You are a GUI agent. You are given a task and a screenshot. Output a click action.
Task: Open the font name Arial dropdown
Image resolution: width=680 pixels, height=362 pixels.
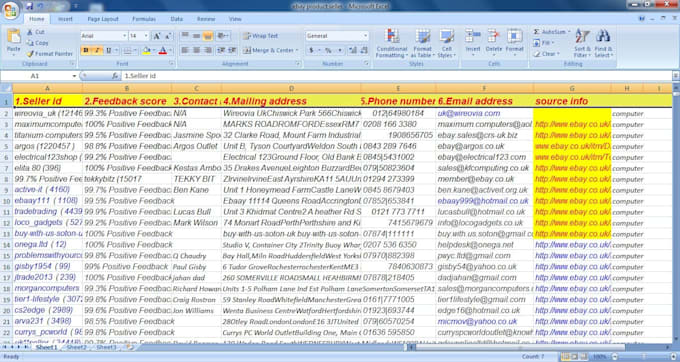pyautogui.click(x=124, y=36)
